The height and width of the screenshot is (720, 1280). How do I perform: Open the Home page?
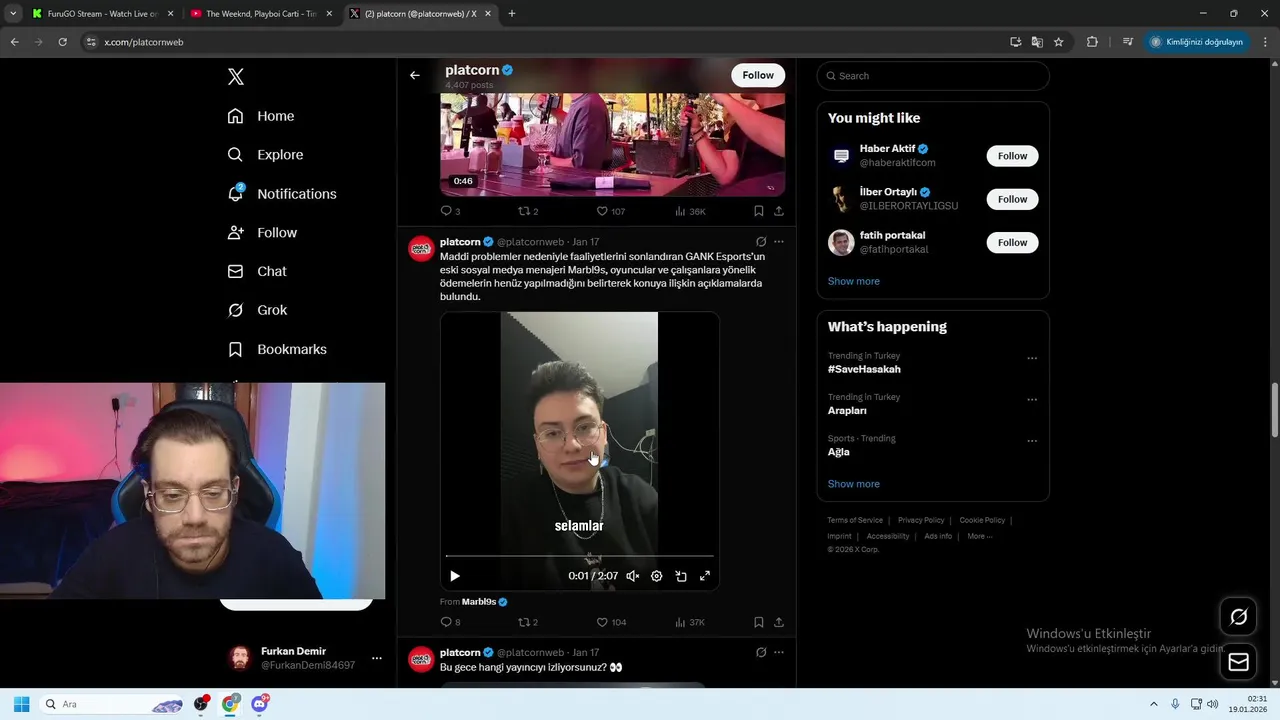click(x=261, y=116)
